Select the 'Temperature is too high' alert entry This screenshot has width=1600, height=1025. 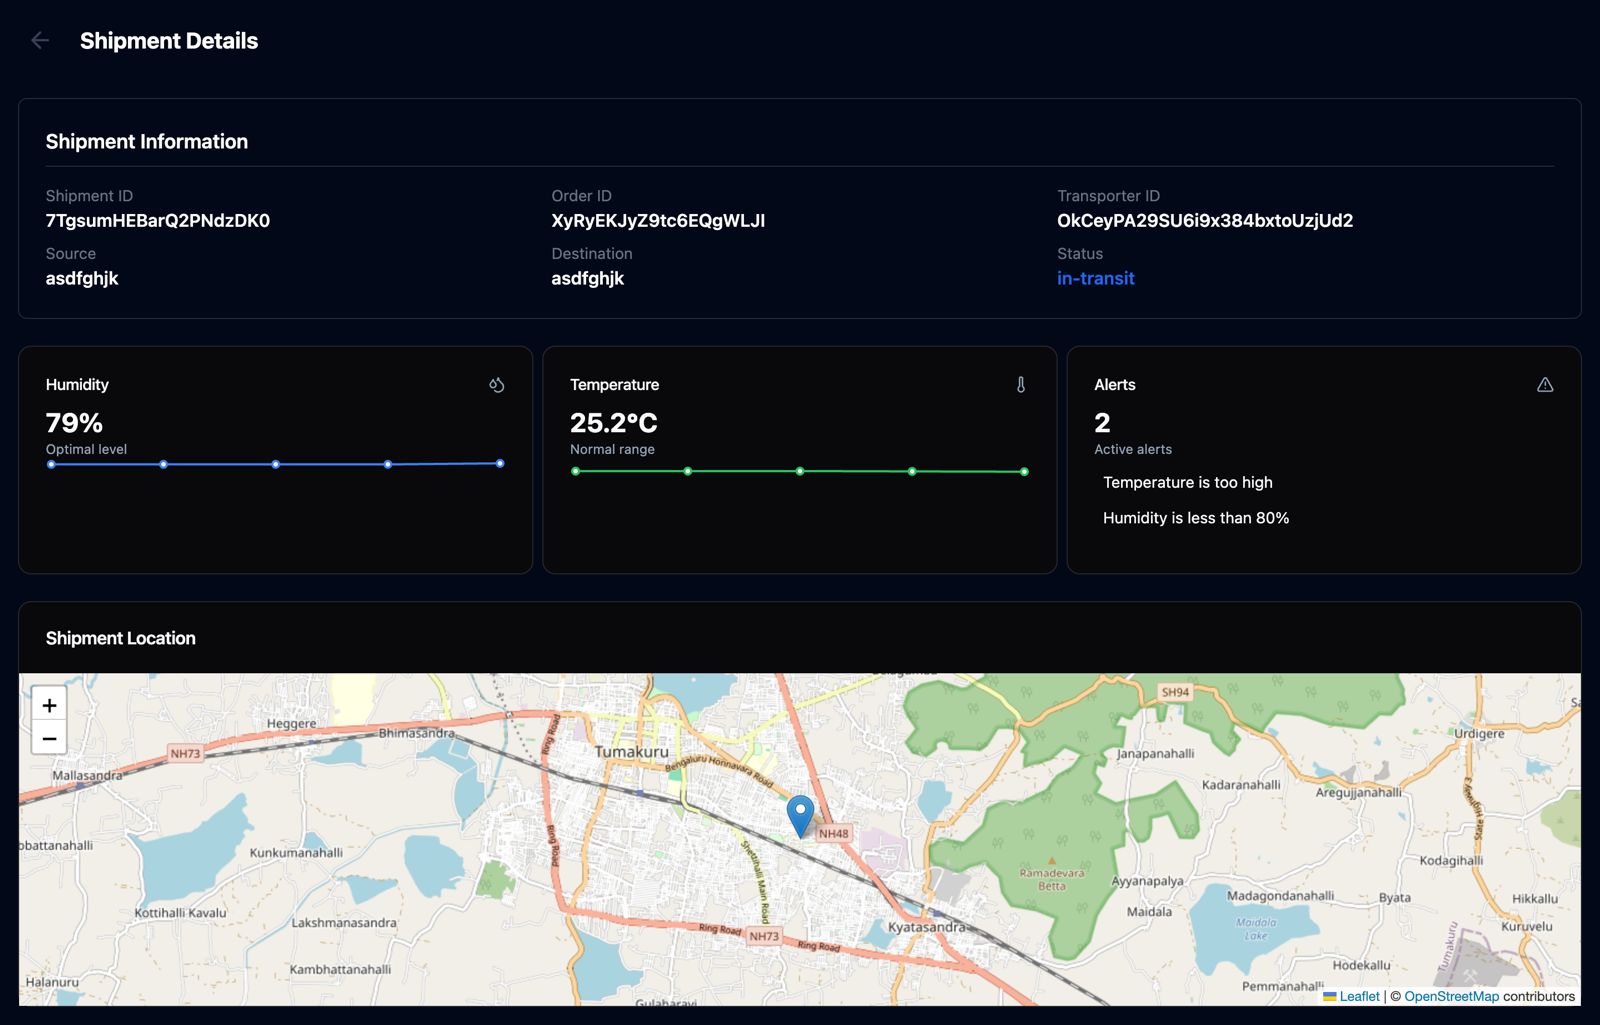(1187, 482)
